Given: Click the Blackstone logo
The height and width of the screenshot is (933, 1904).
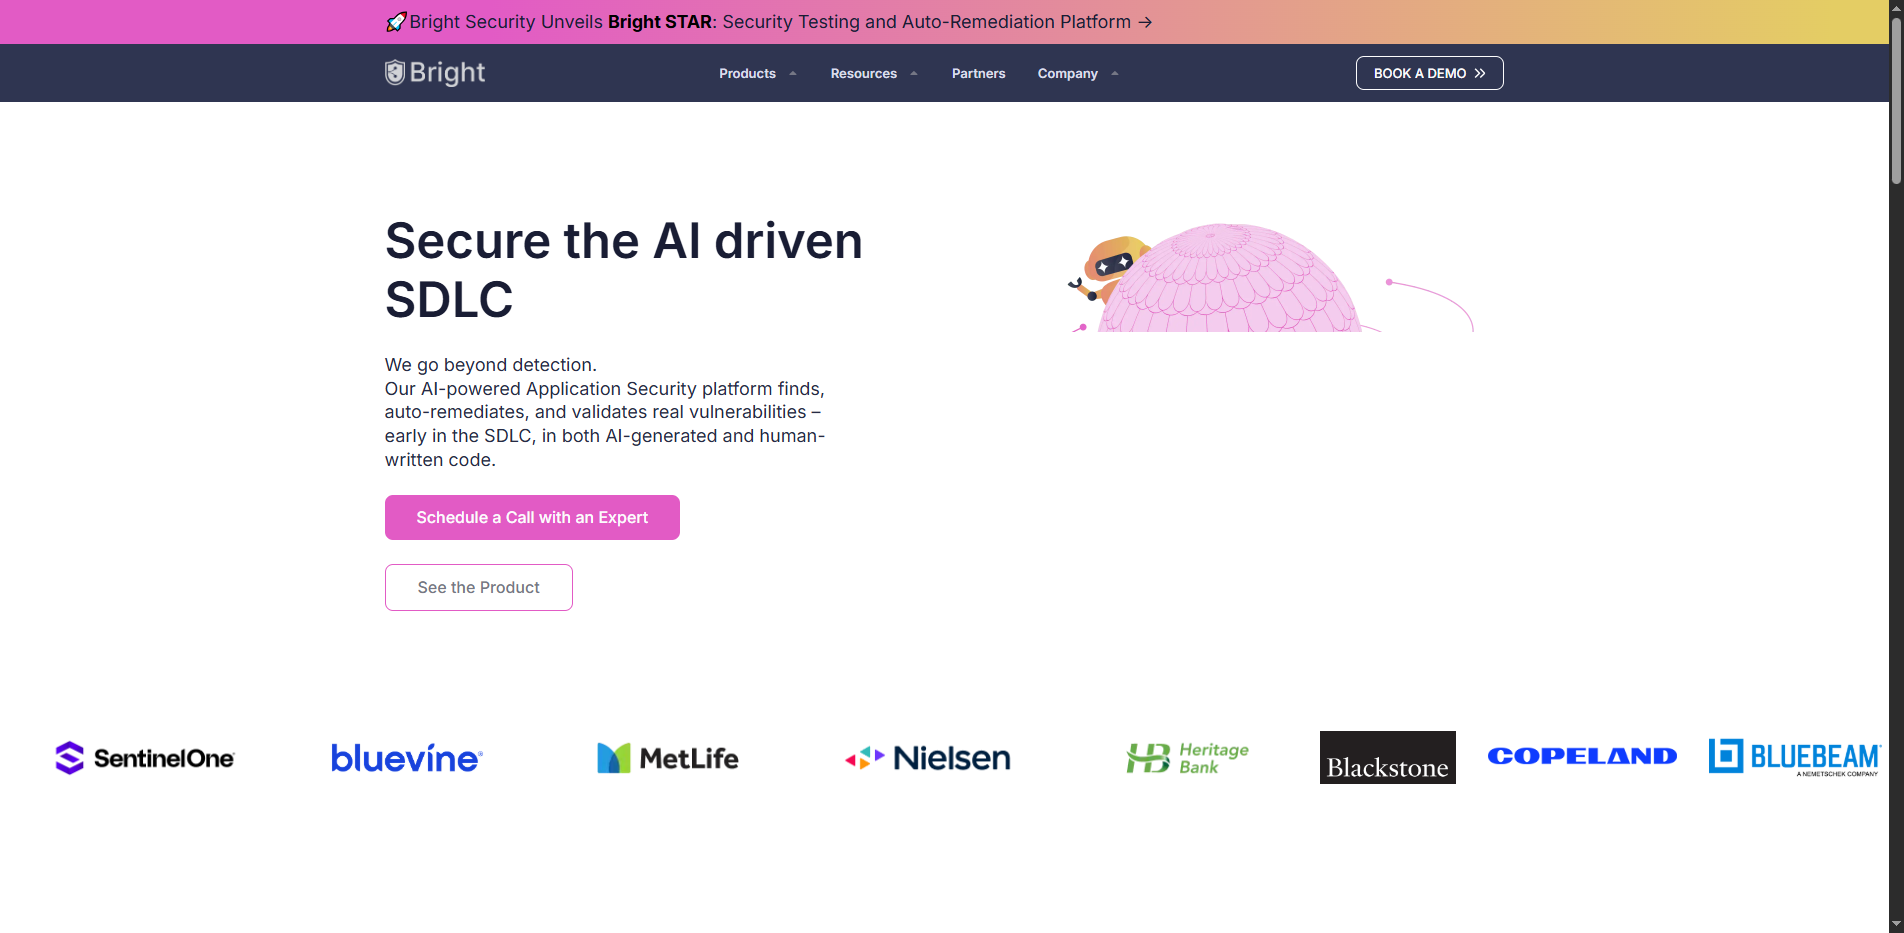Looking at the screenshot, I should click(x=1388, y=758).
